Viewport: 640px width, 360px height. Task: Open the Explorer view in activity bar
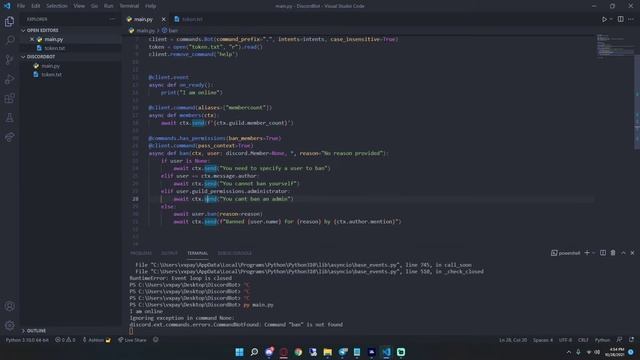pyautogui.click(x=9, y=21)
